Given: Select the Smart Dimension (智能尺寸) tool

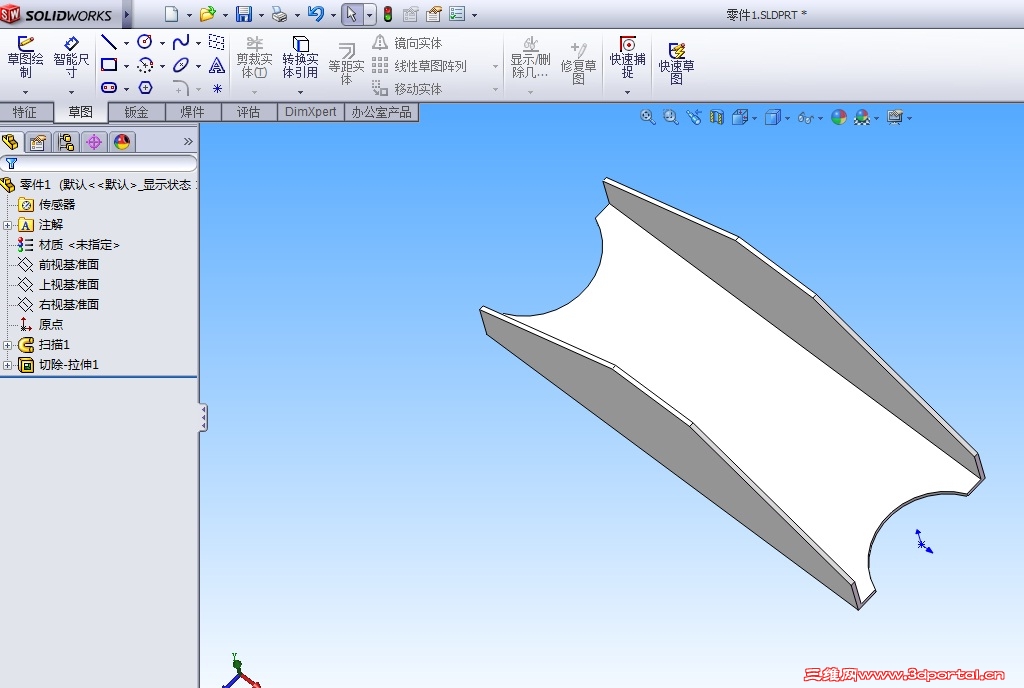Looking at the screenshot, I should tap(71, 57).
